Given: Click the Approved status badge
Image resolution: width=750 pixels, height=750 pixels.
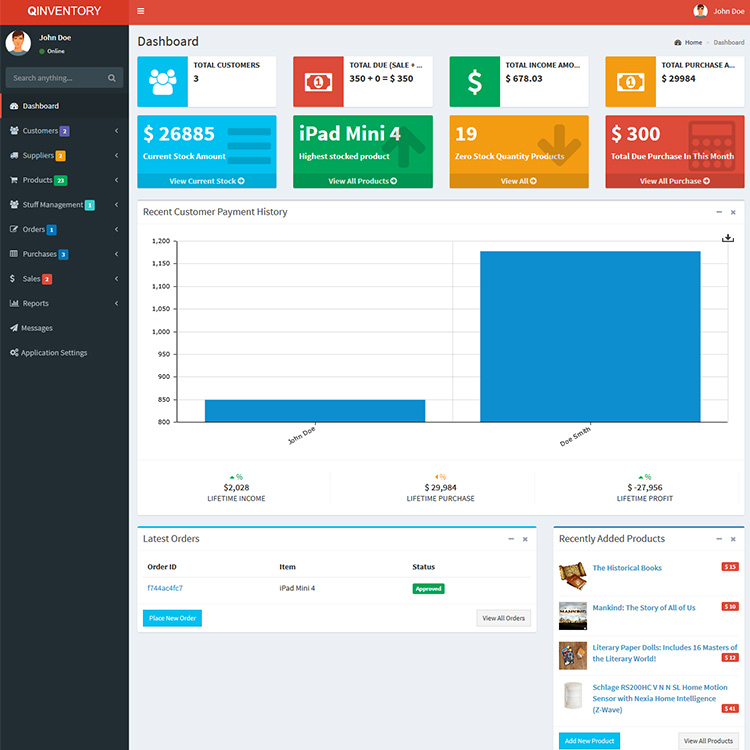Looking at the screenshot, I should coord(428,589).
